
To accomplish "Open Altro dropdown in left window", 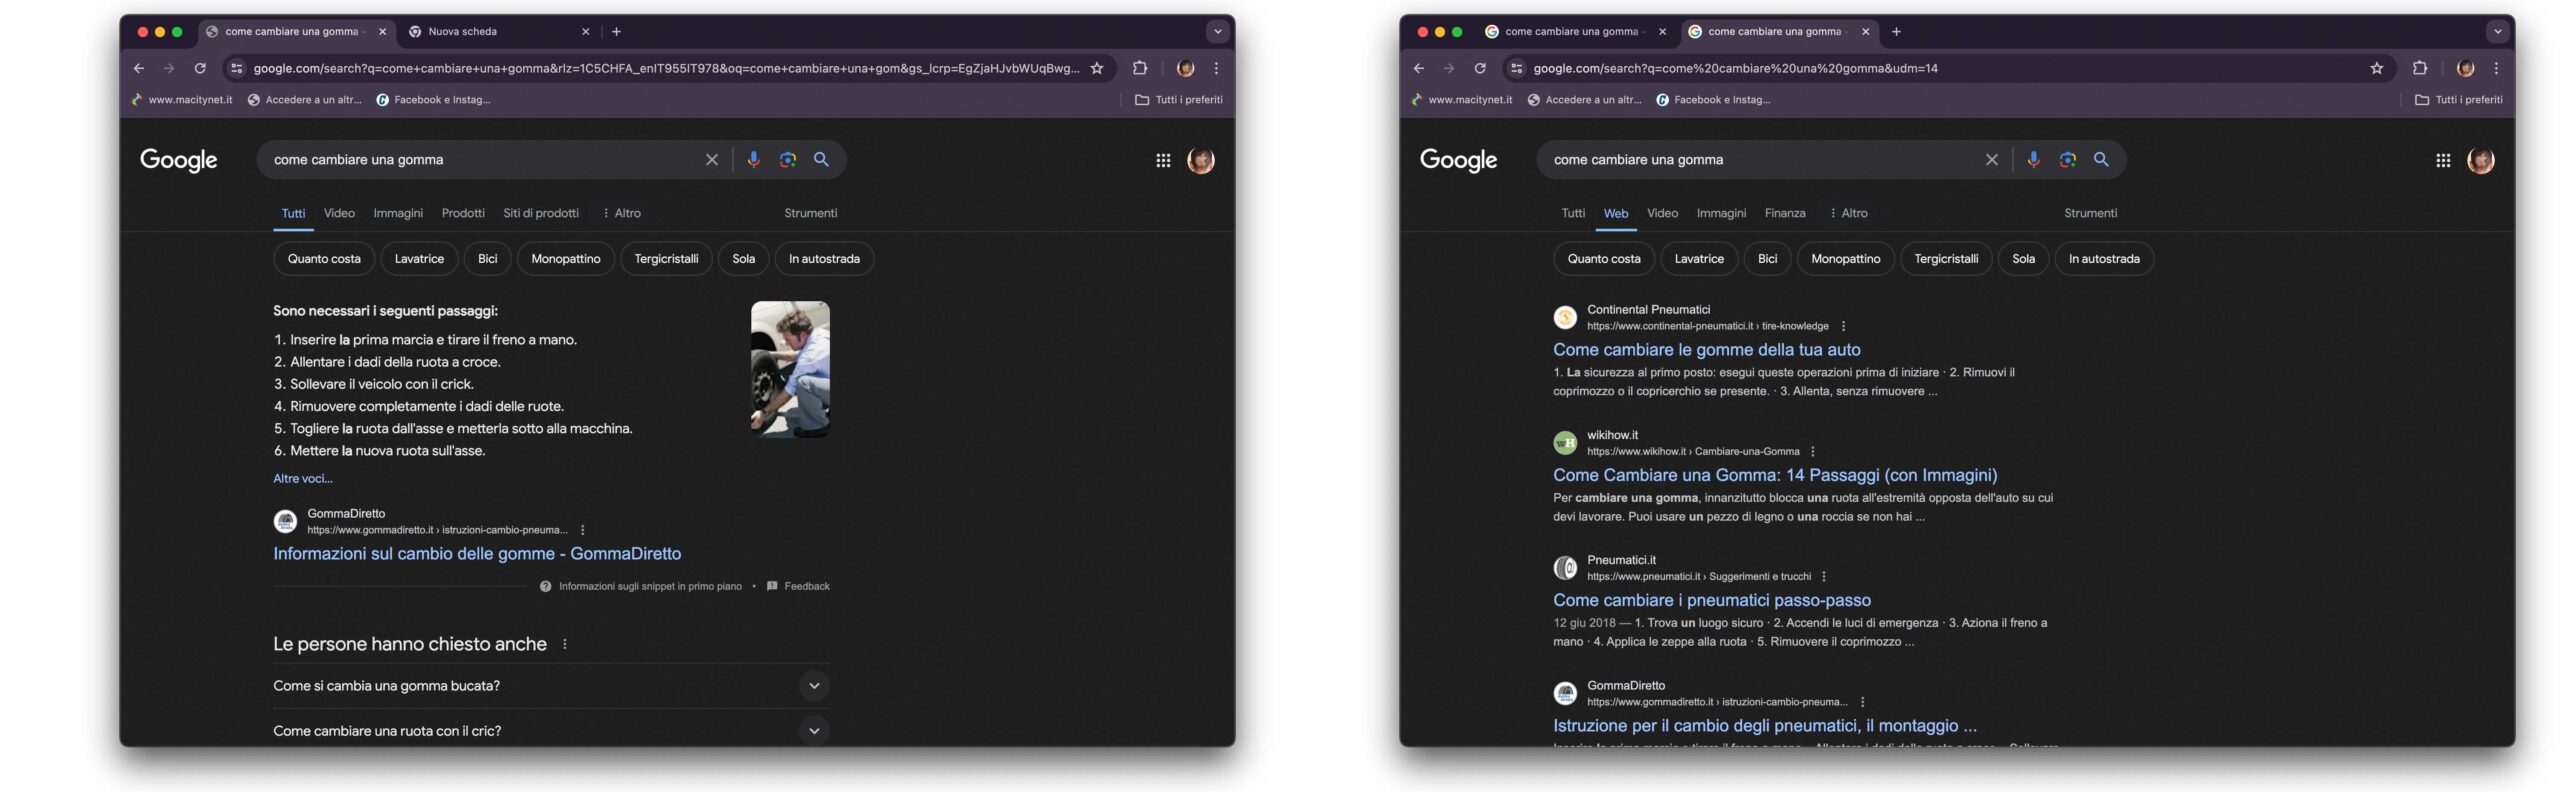I will point(622,213).
